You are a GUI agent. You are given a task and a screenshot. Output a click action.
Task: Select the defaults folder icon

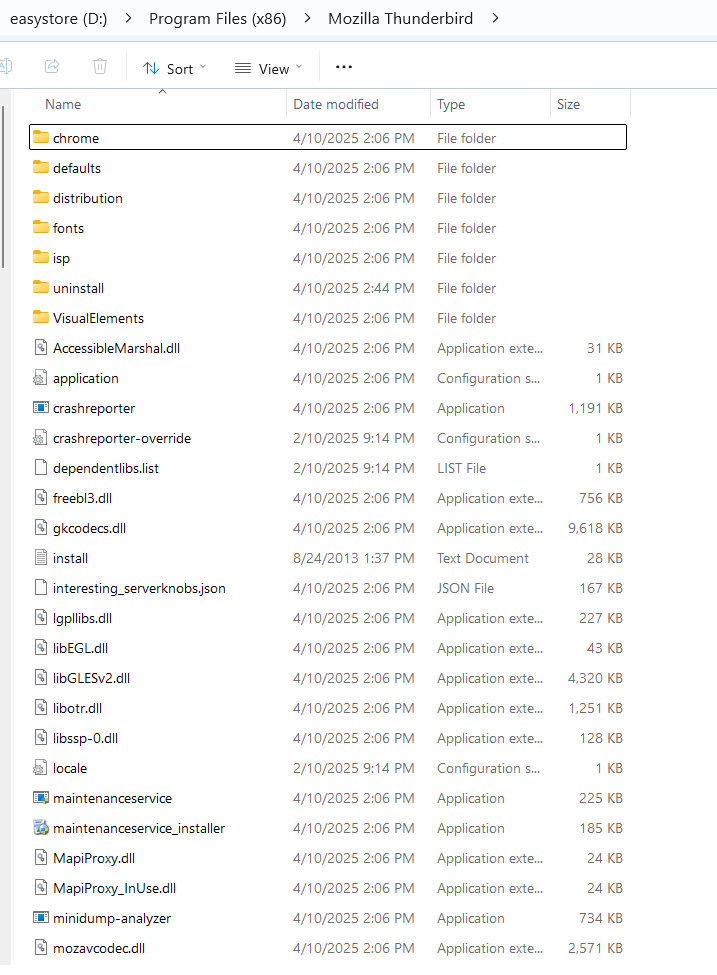point(41,167)
